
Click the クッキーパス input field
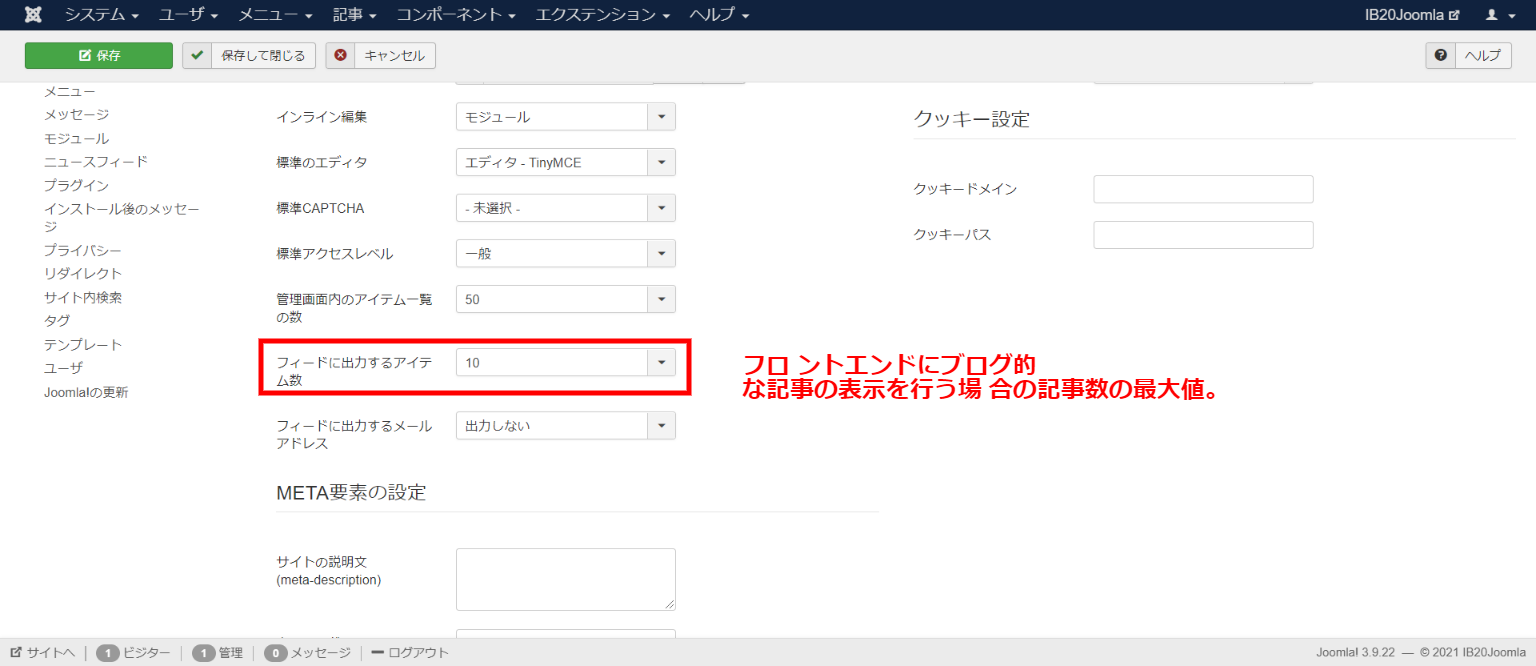[1202, 235]
